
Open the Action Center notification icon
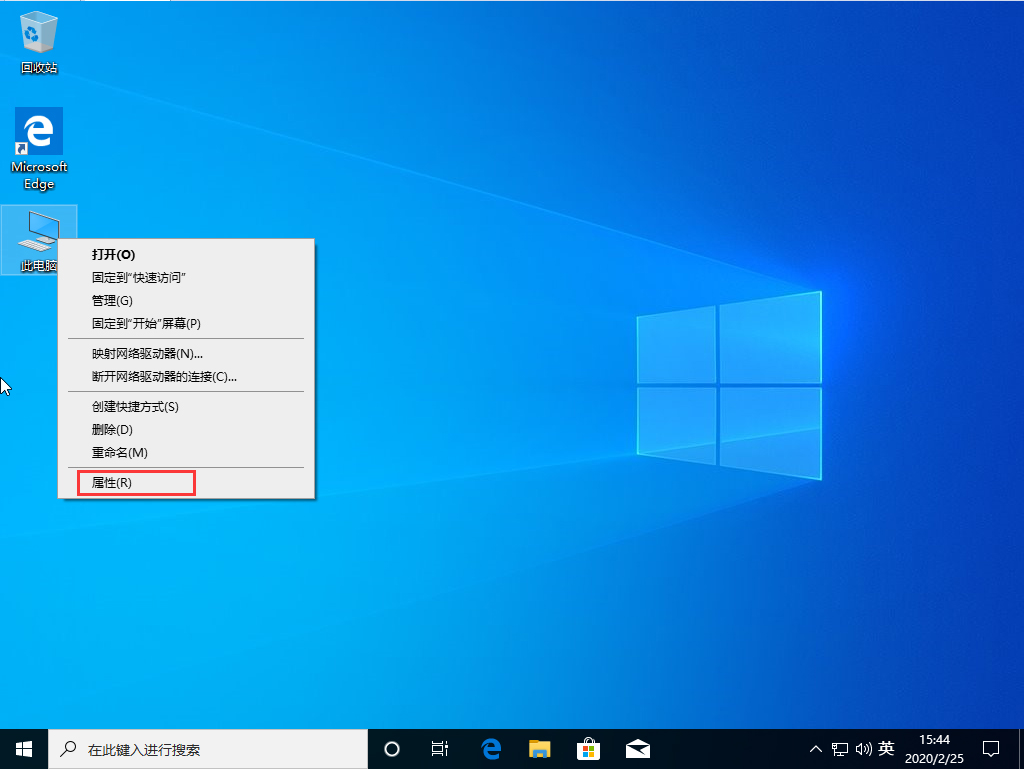[x=991, y=748]
